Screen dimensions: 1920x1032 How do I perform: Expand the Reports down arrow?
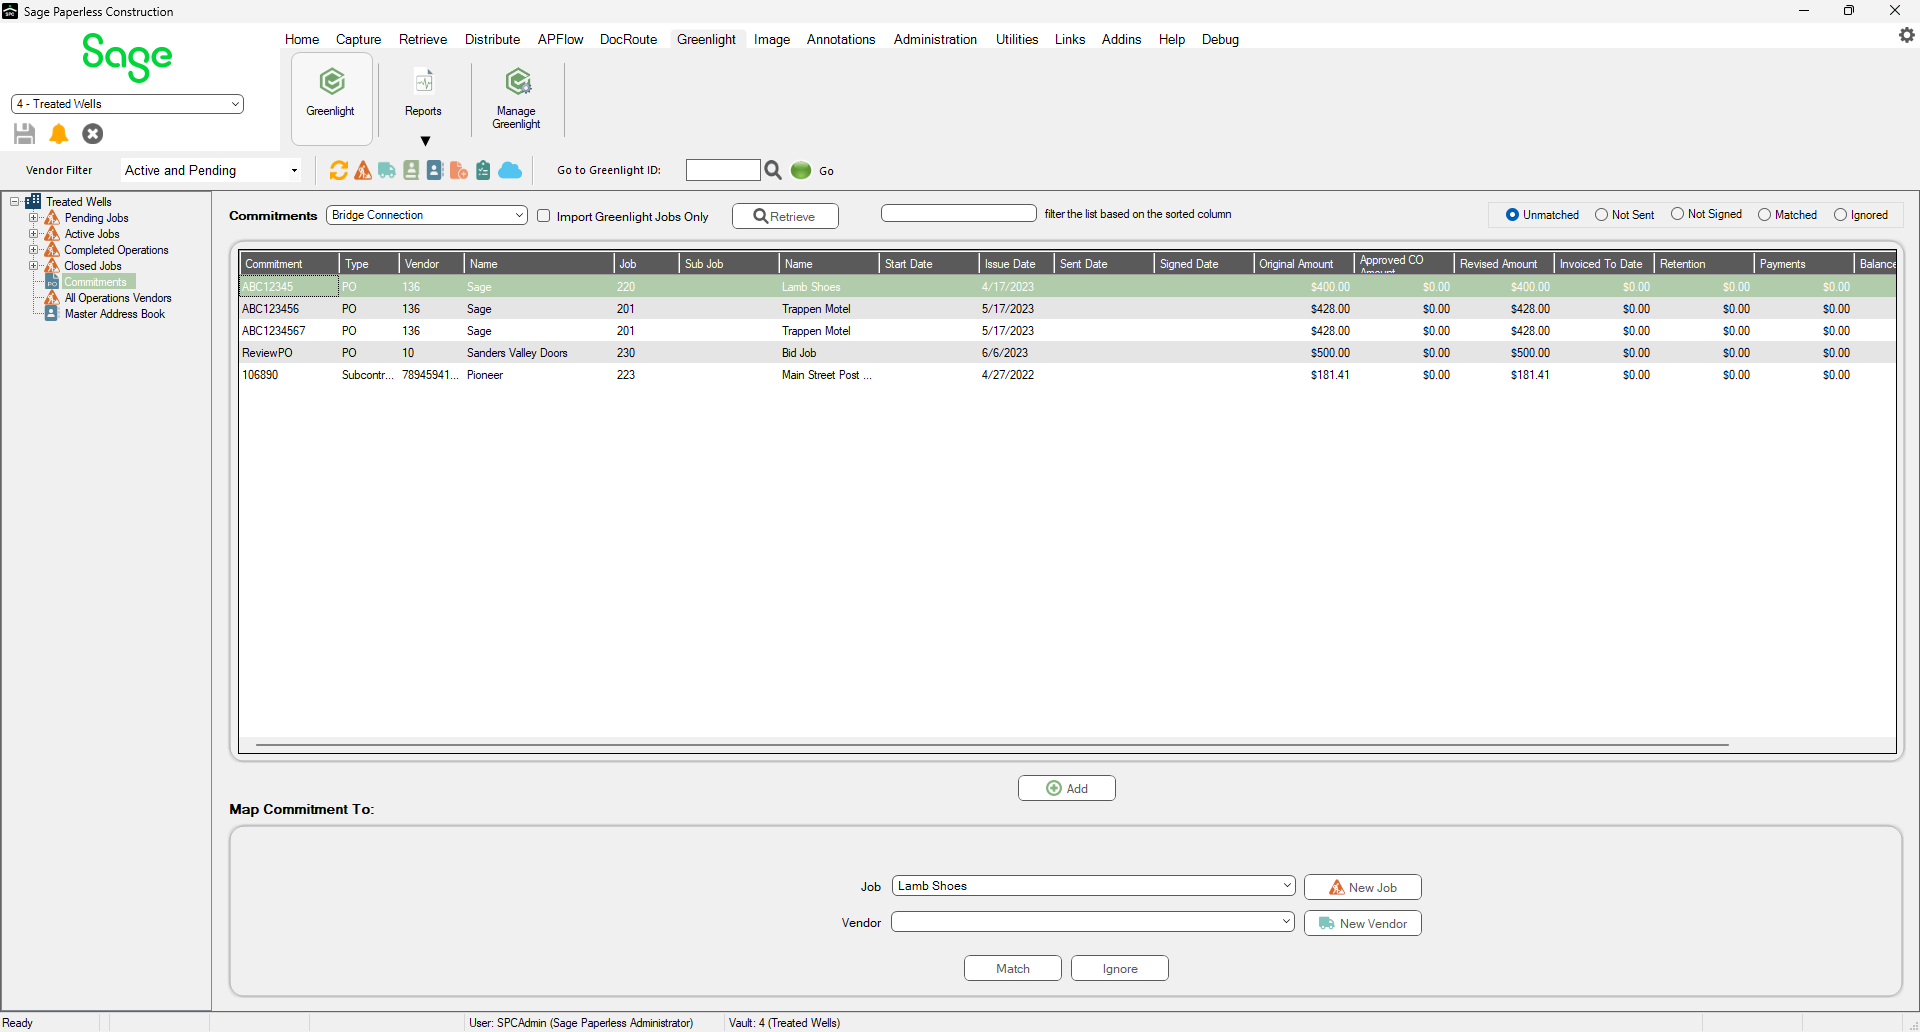(x=425, y=141)
